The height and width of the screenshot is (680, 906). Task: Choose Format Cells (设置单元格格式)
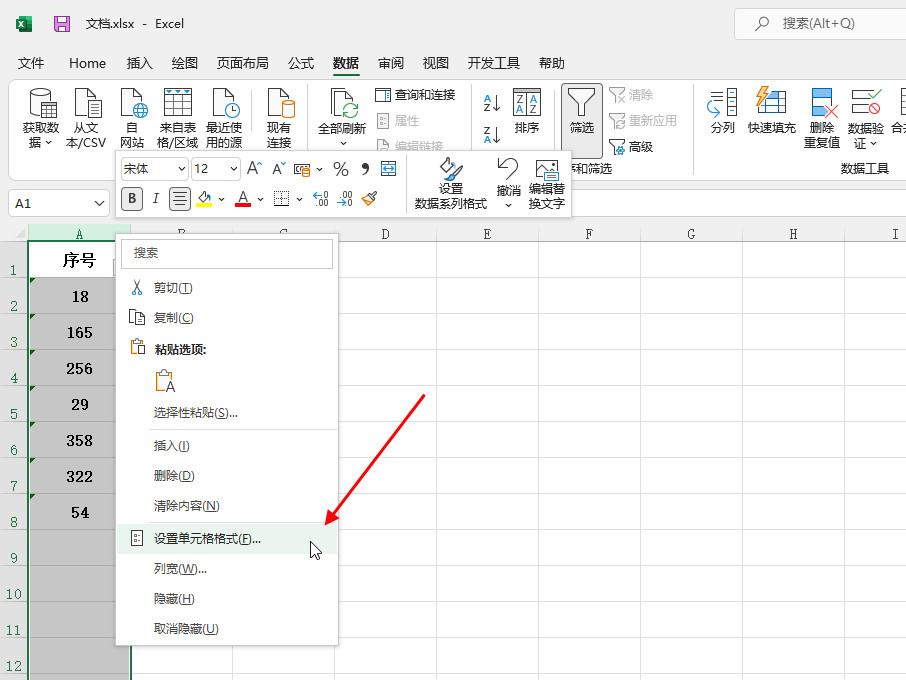pyautogui.click(x=226, y=538)
